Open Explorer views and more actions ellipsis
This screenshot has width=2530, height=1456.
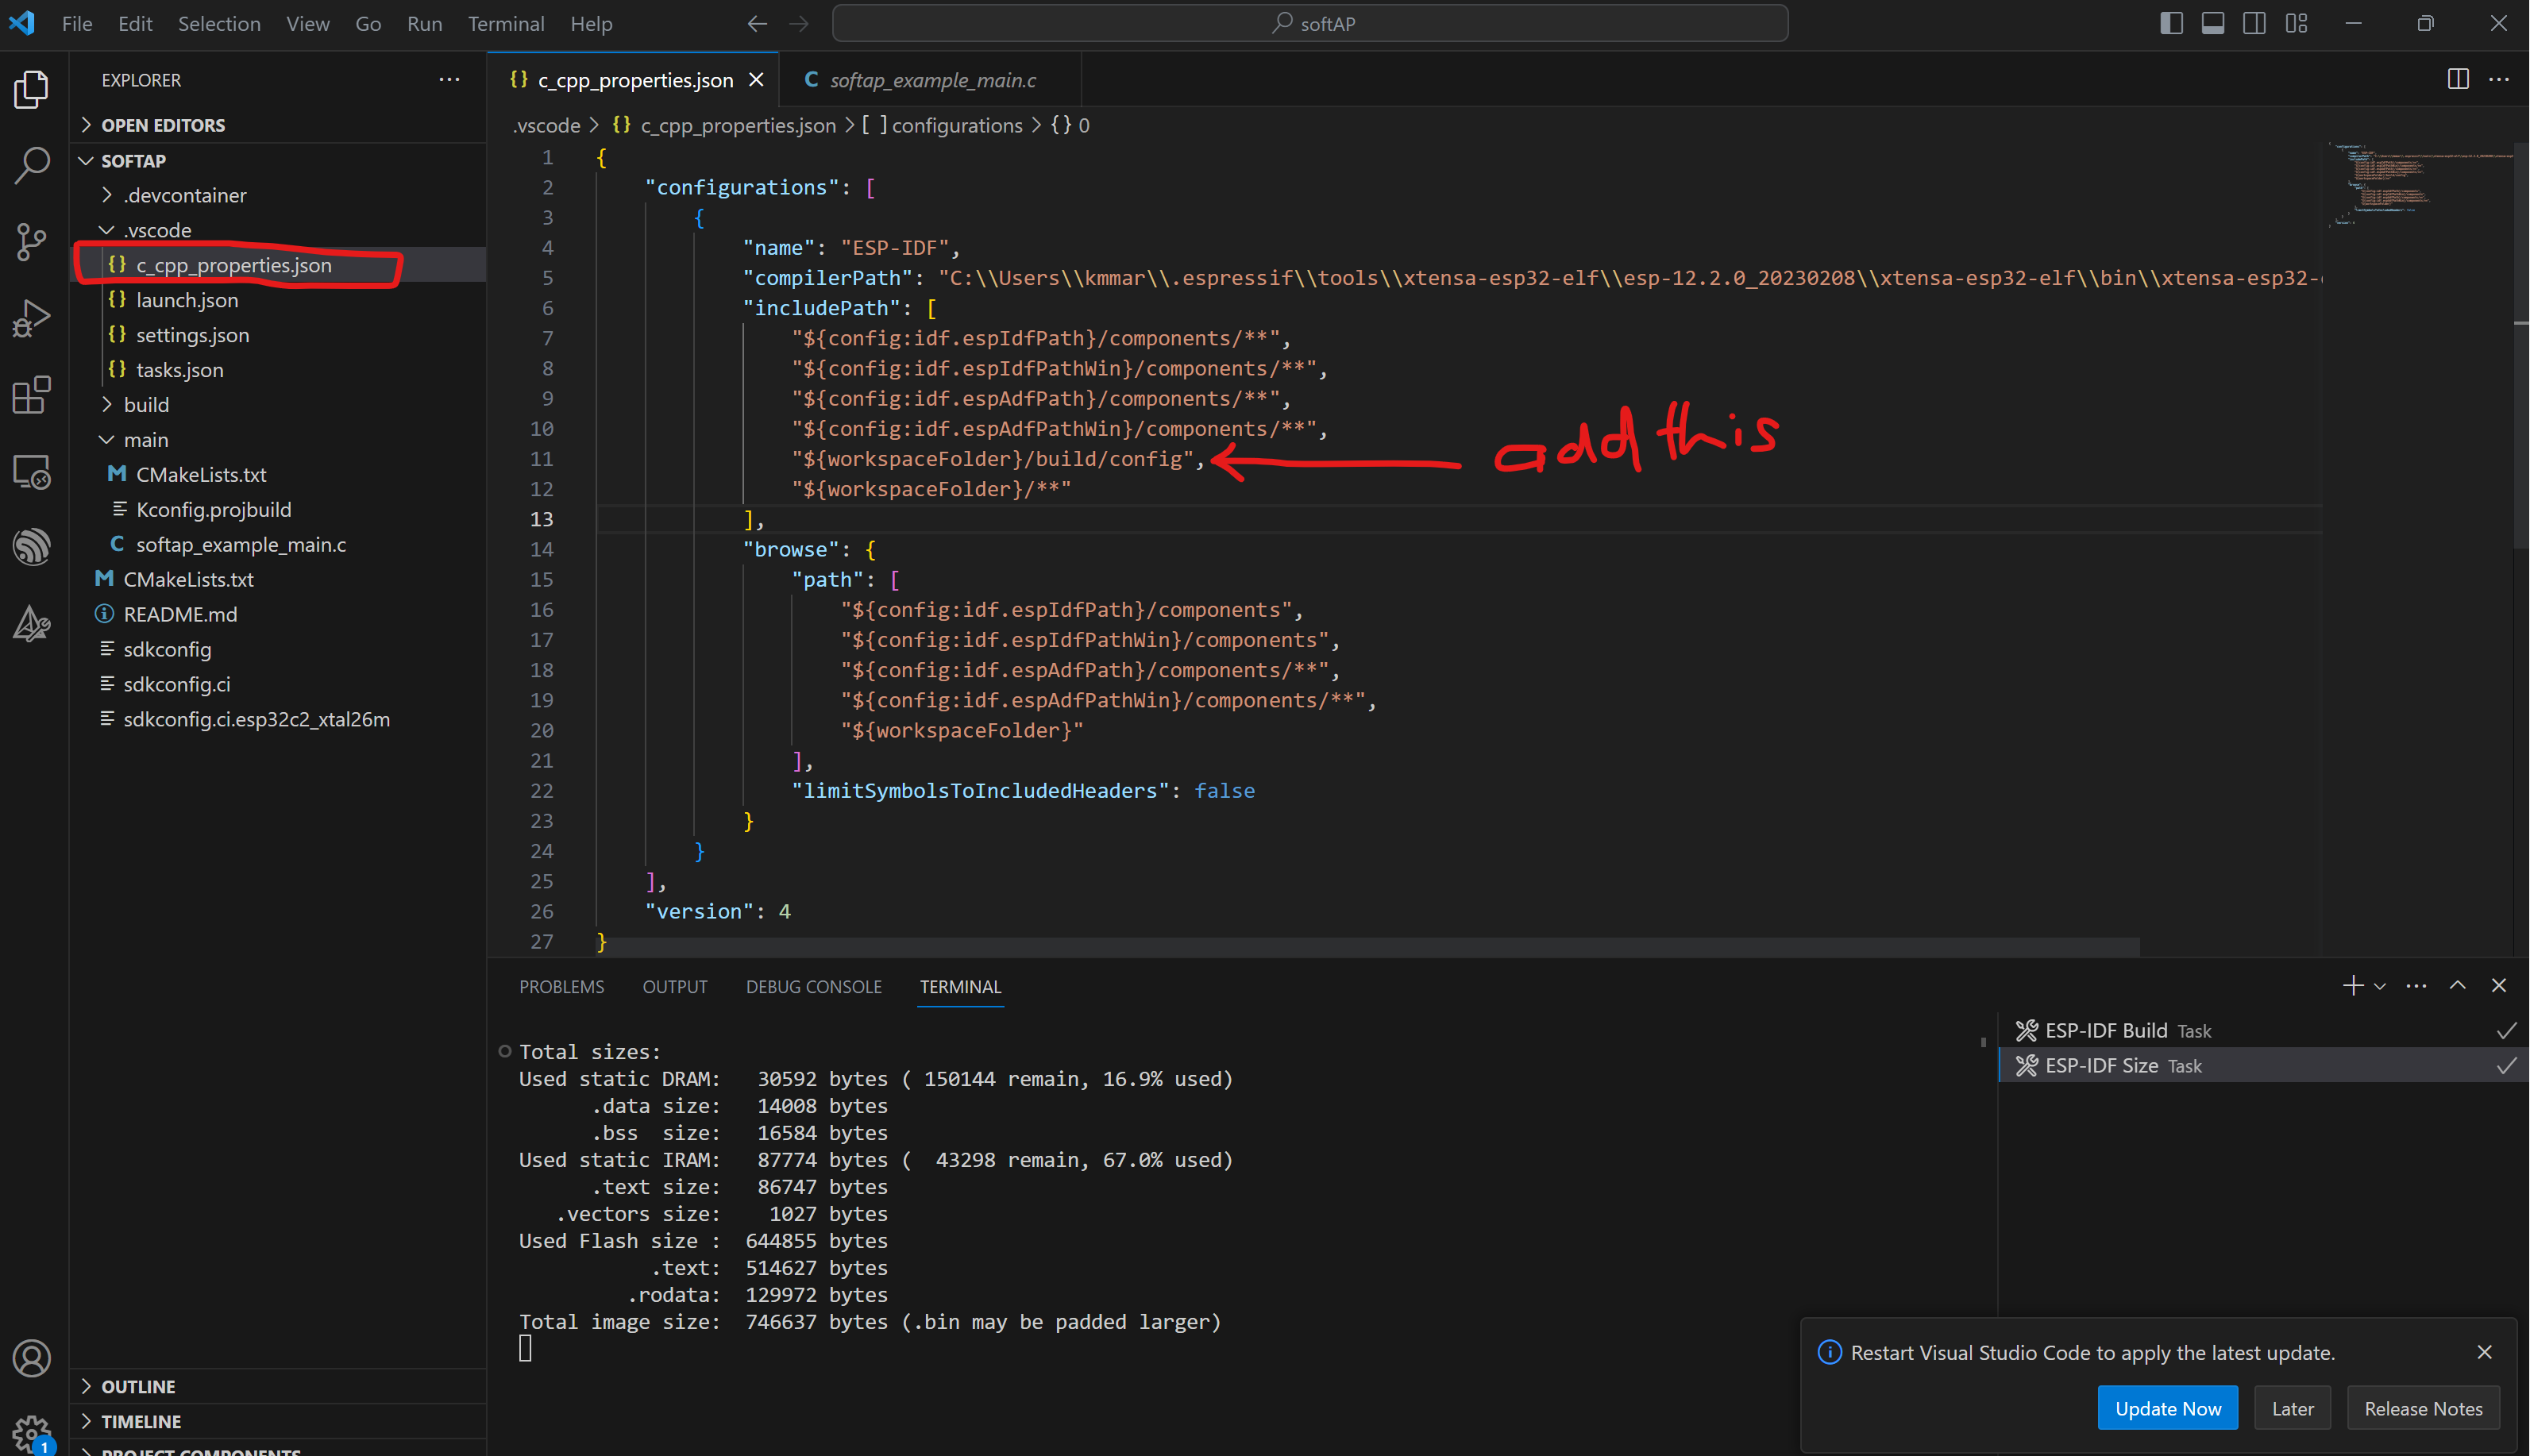point(449,79)
